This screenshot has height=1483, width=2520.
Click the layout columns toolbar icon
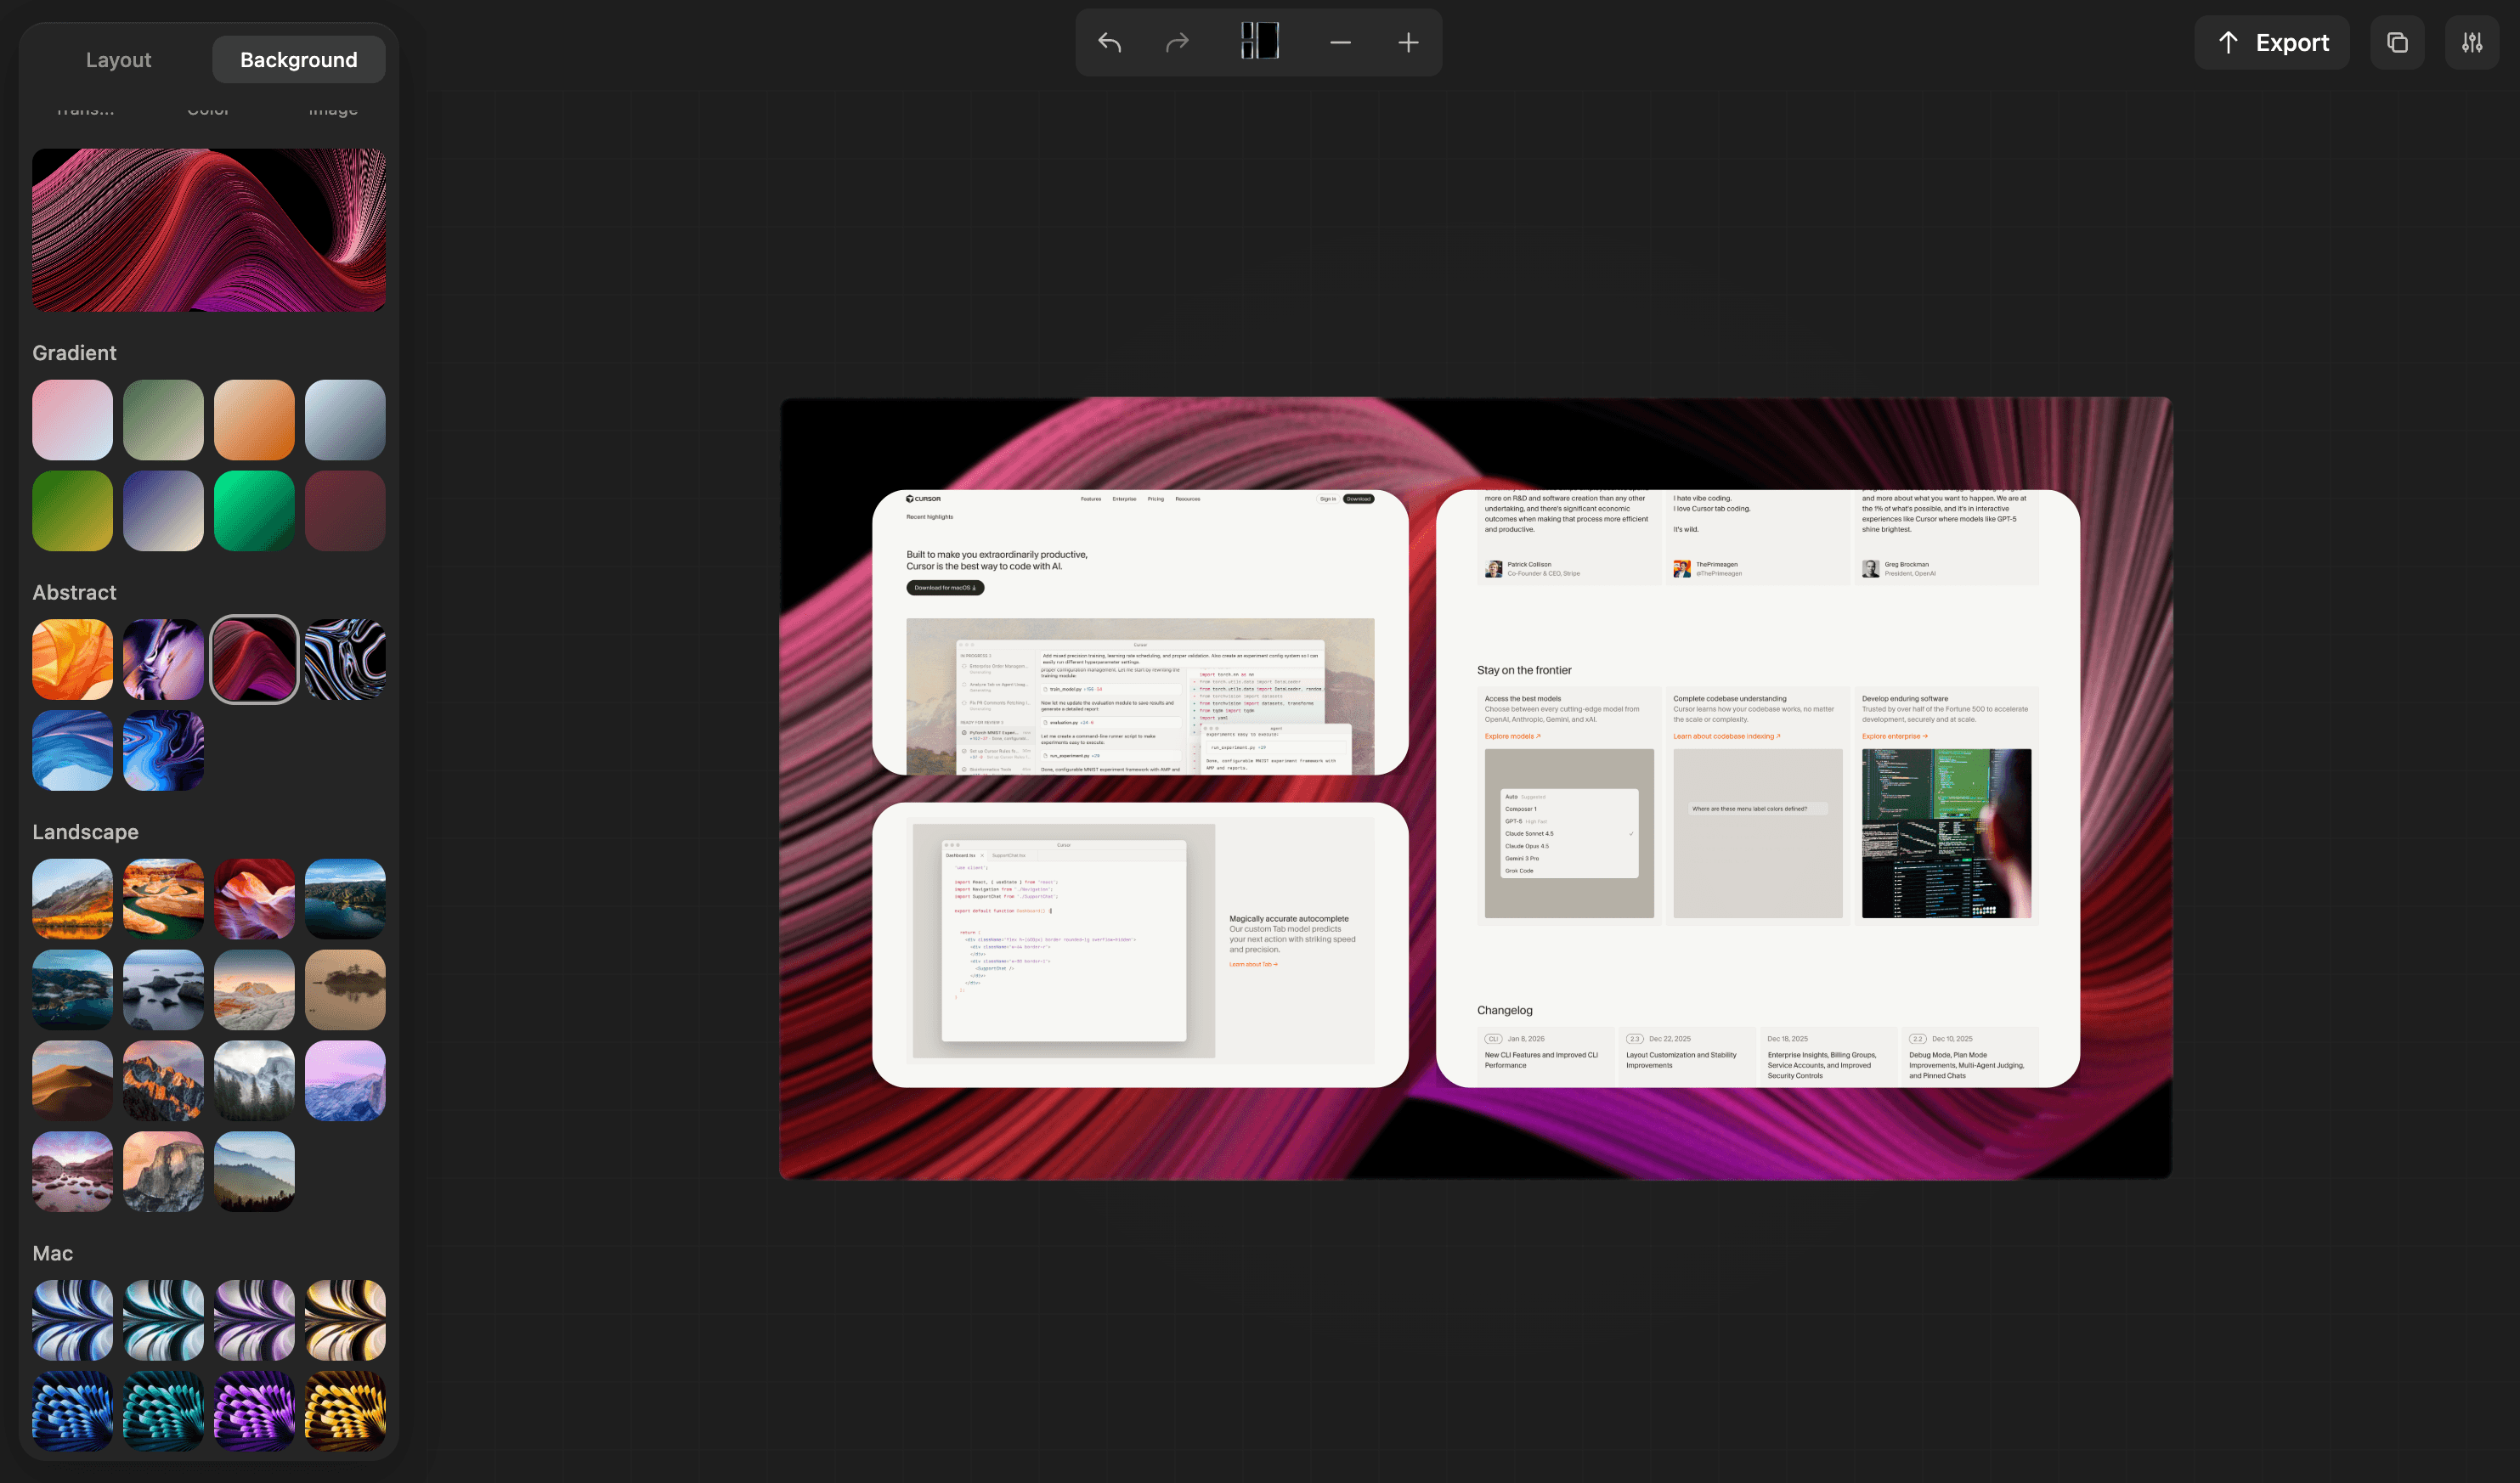pos(1259,42)
